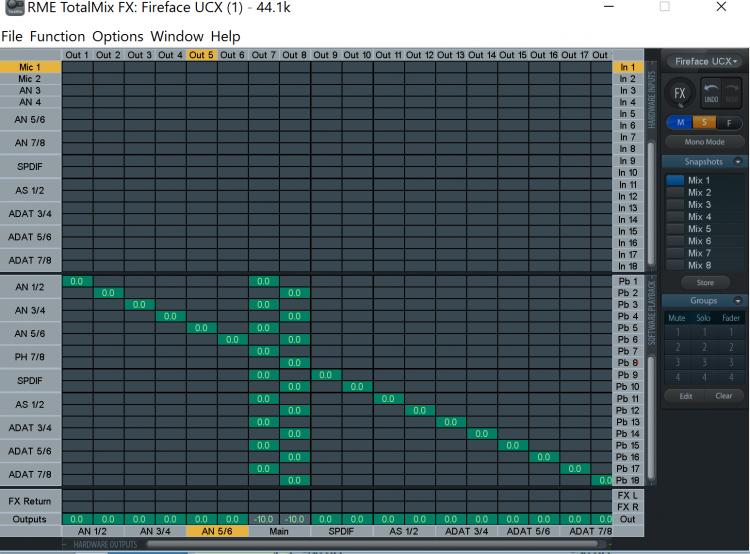Click the Redo arrow button
750x554 pixels.
731,92
